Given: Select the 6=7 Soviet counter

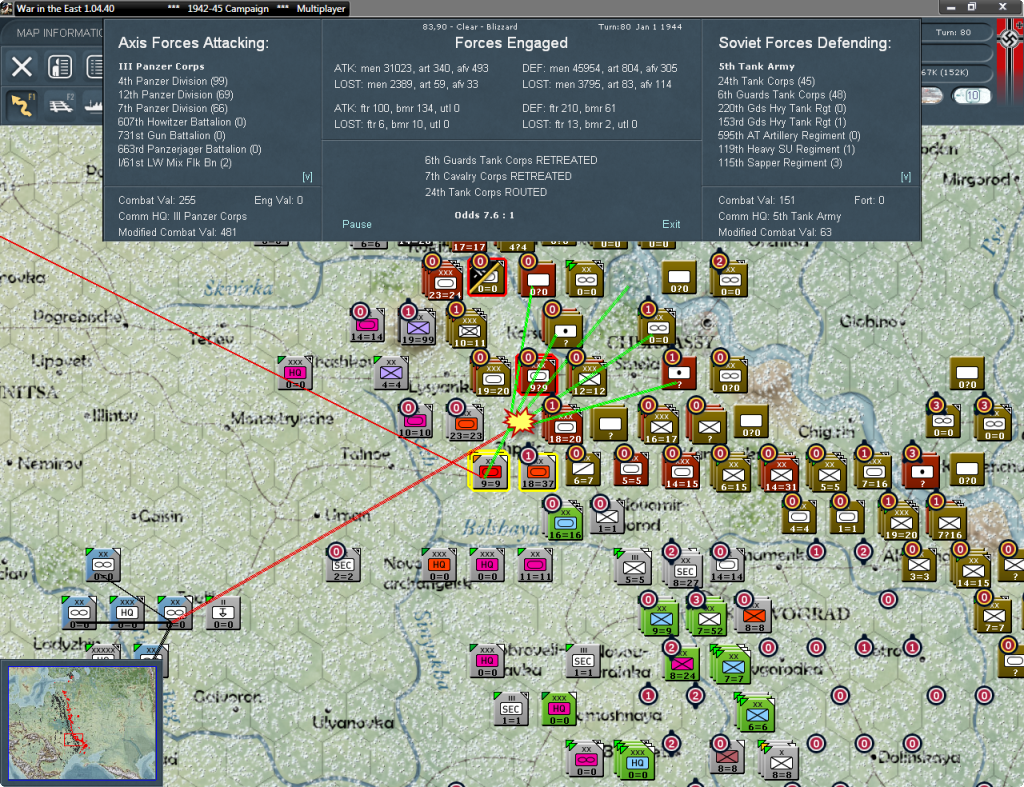Looking at the screenshot, I should pos(583,469).
